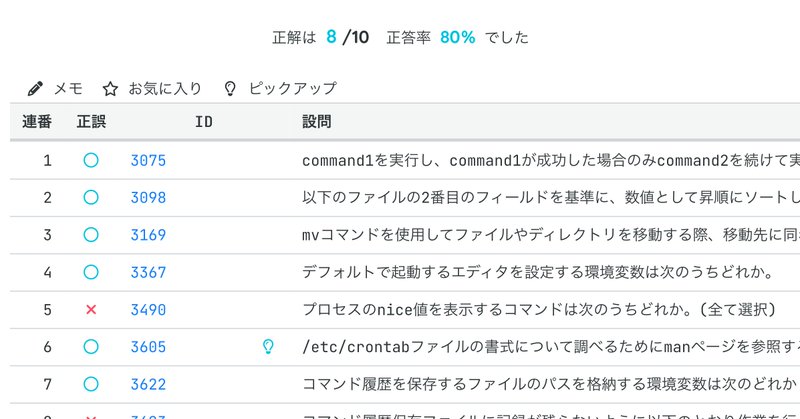The height and width of the screenshot is (419, 800).
Task: Click the lightbulb pickup icon in toolbar
Action: (x=230, y=88)
